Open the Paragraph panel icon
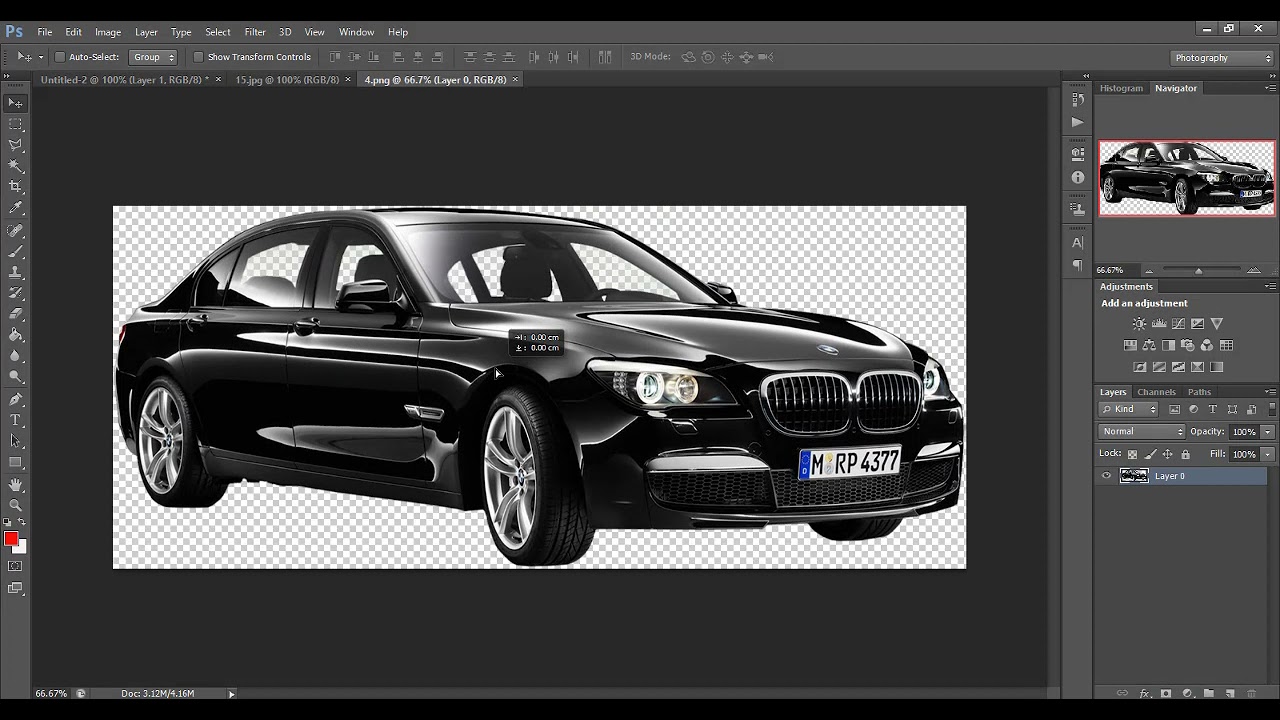Viewport: 1280px width, 720px height. click(1077, 265)
